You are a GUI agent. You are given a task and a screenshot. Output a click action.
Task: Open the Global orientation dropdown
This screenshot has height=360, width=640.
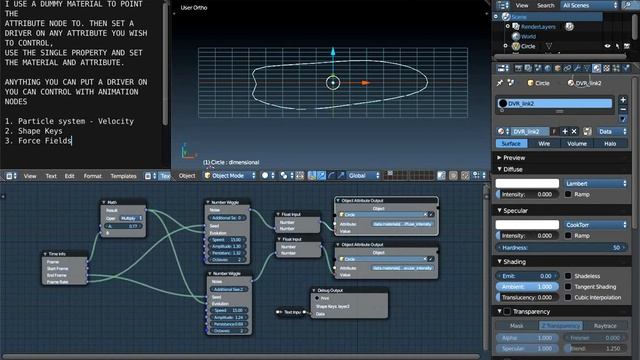point(364,176)
